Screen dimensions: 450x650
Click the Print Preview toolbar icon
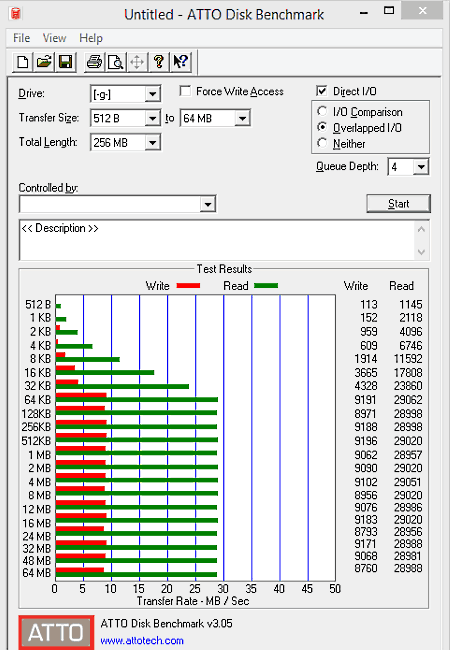[116, 62]
